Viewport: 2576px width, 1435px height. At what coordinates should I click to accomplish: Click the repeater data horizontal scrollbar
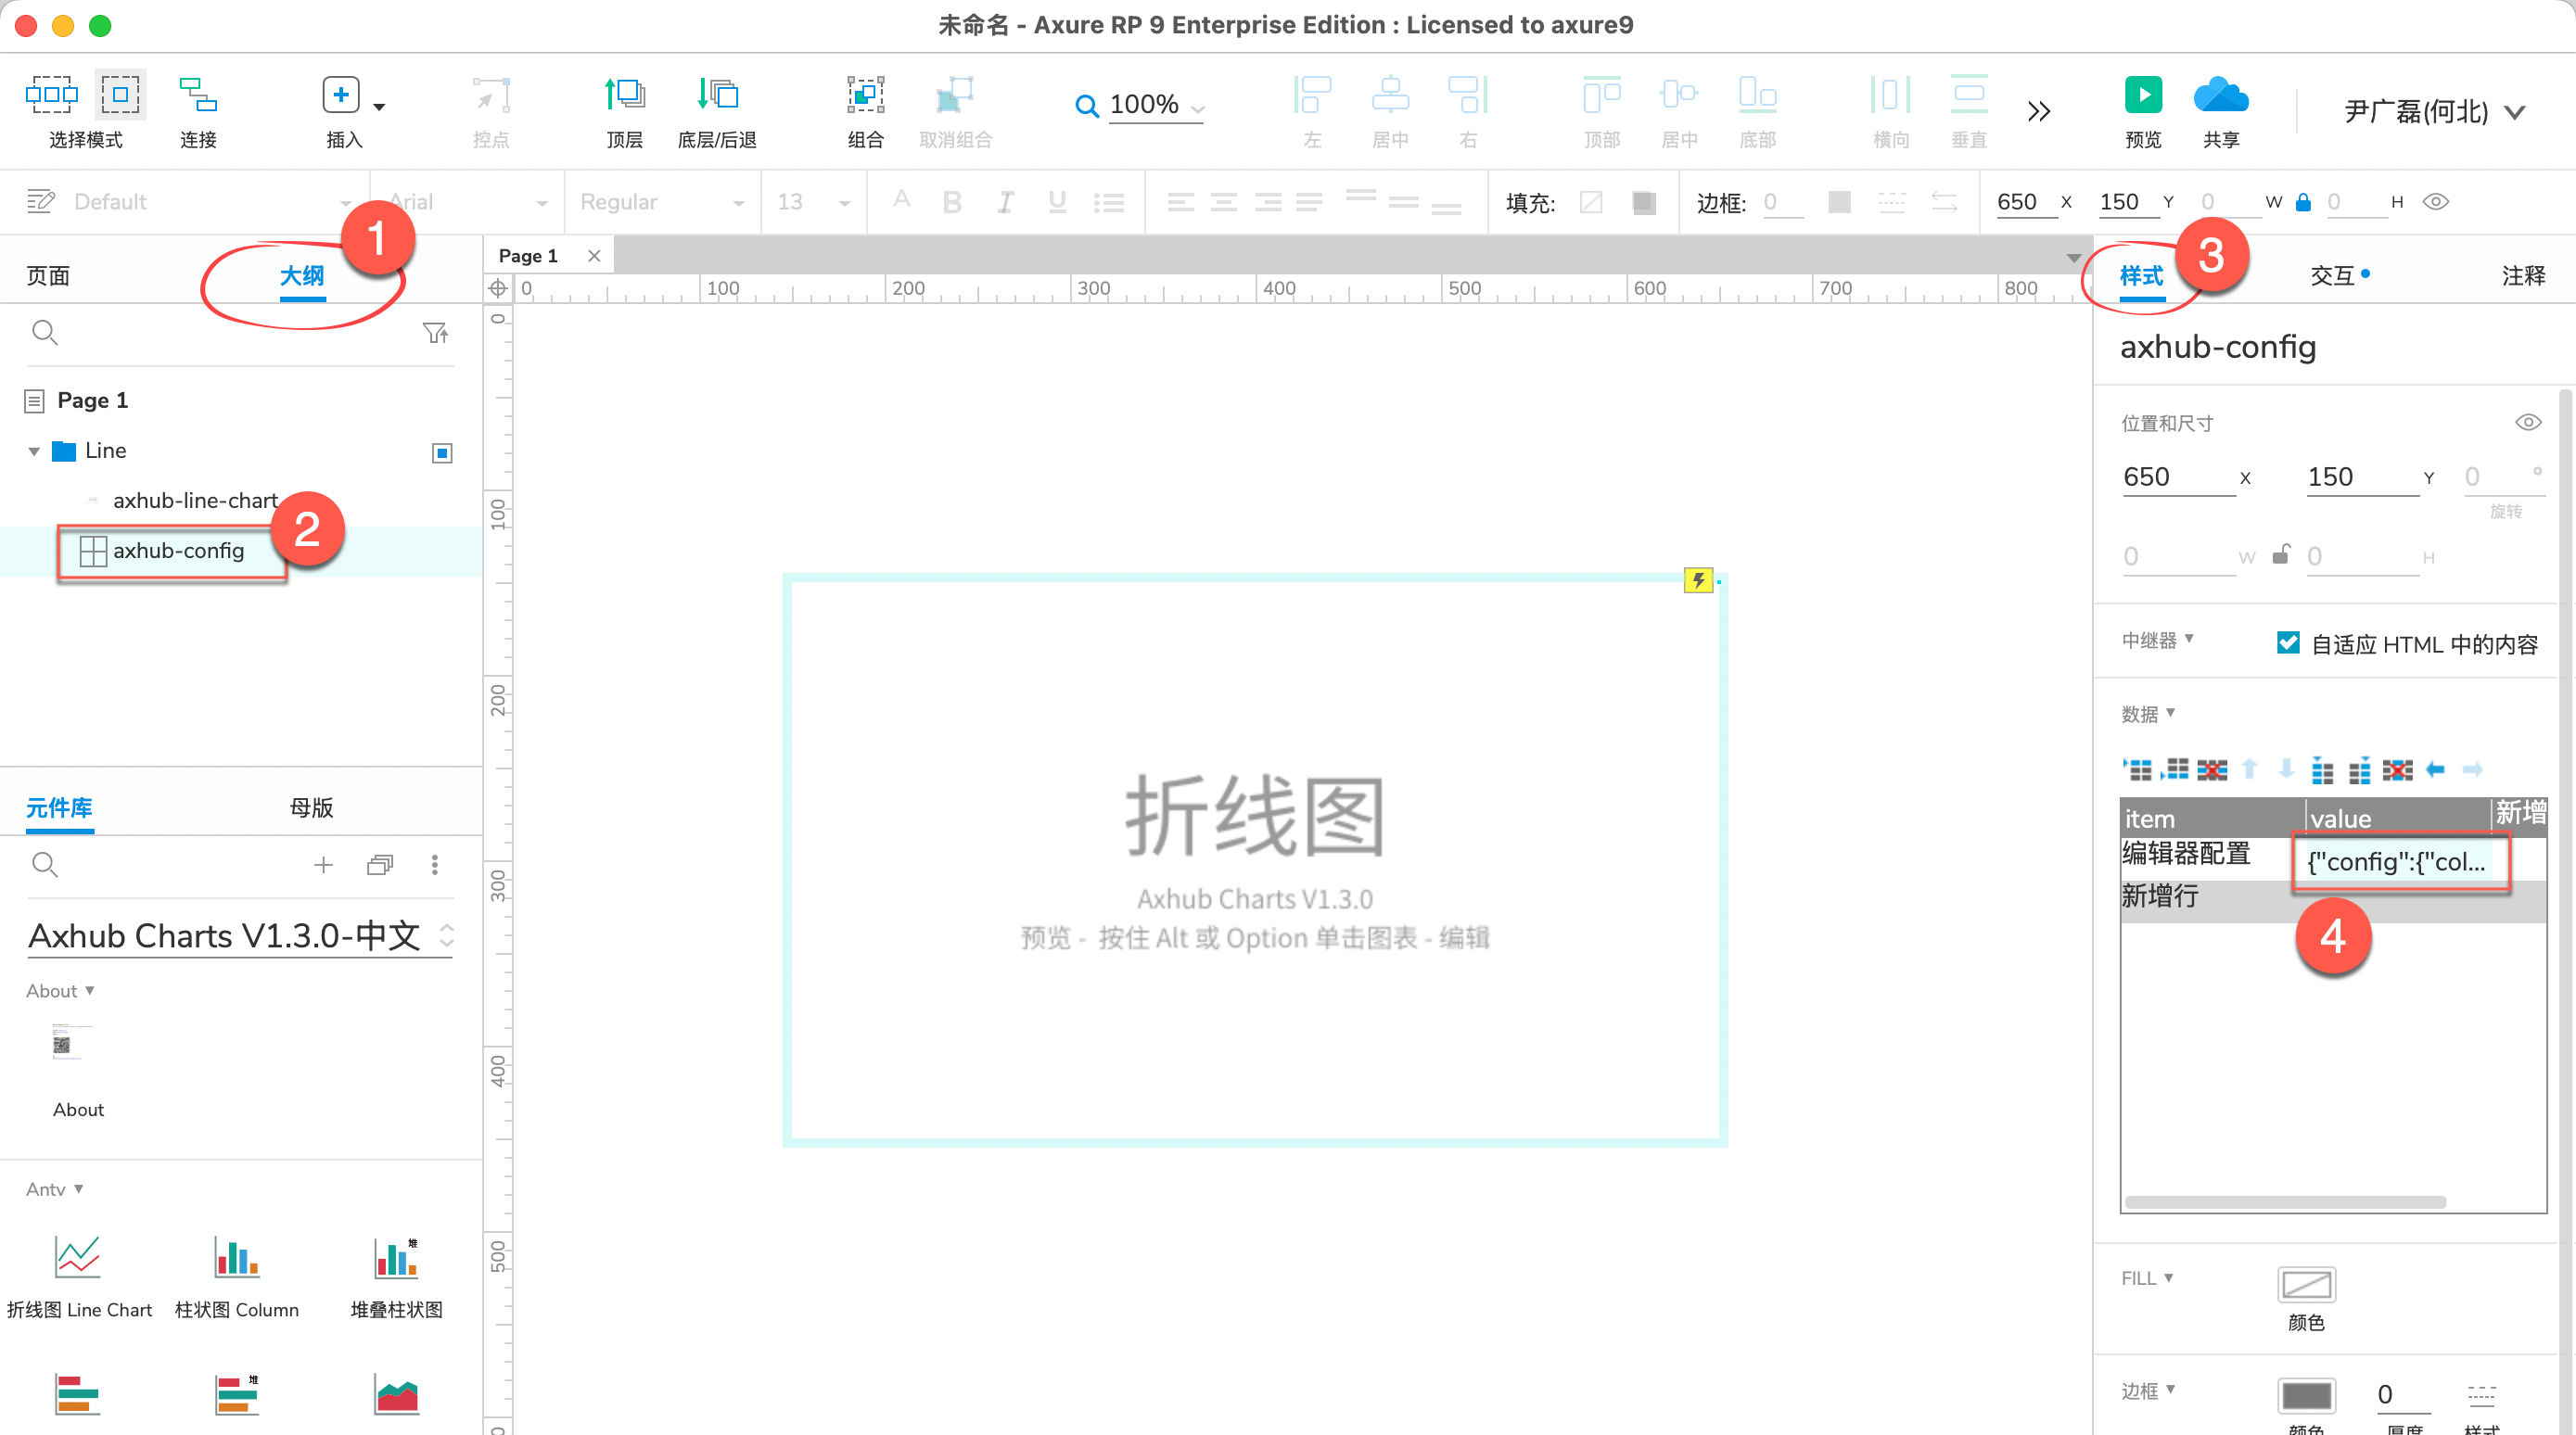click(2286, 1202)
